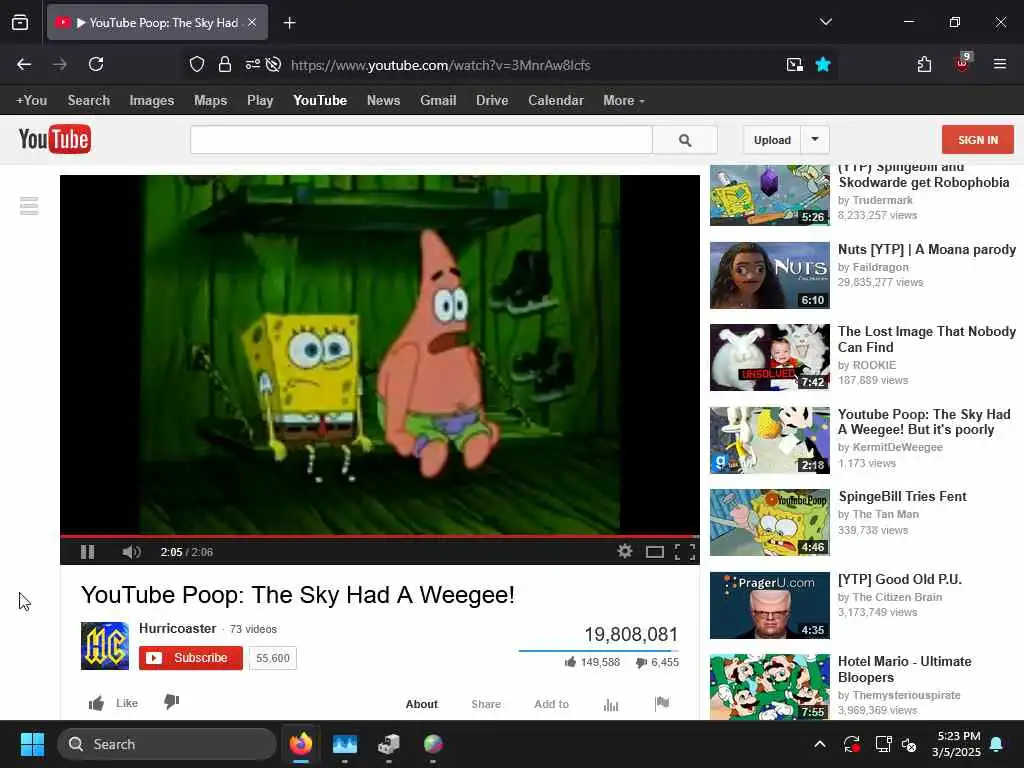The width and height of the screenshot is (1024, 768).
Task: Seek on the red video progress bar
Action: [x=379, y=536]
